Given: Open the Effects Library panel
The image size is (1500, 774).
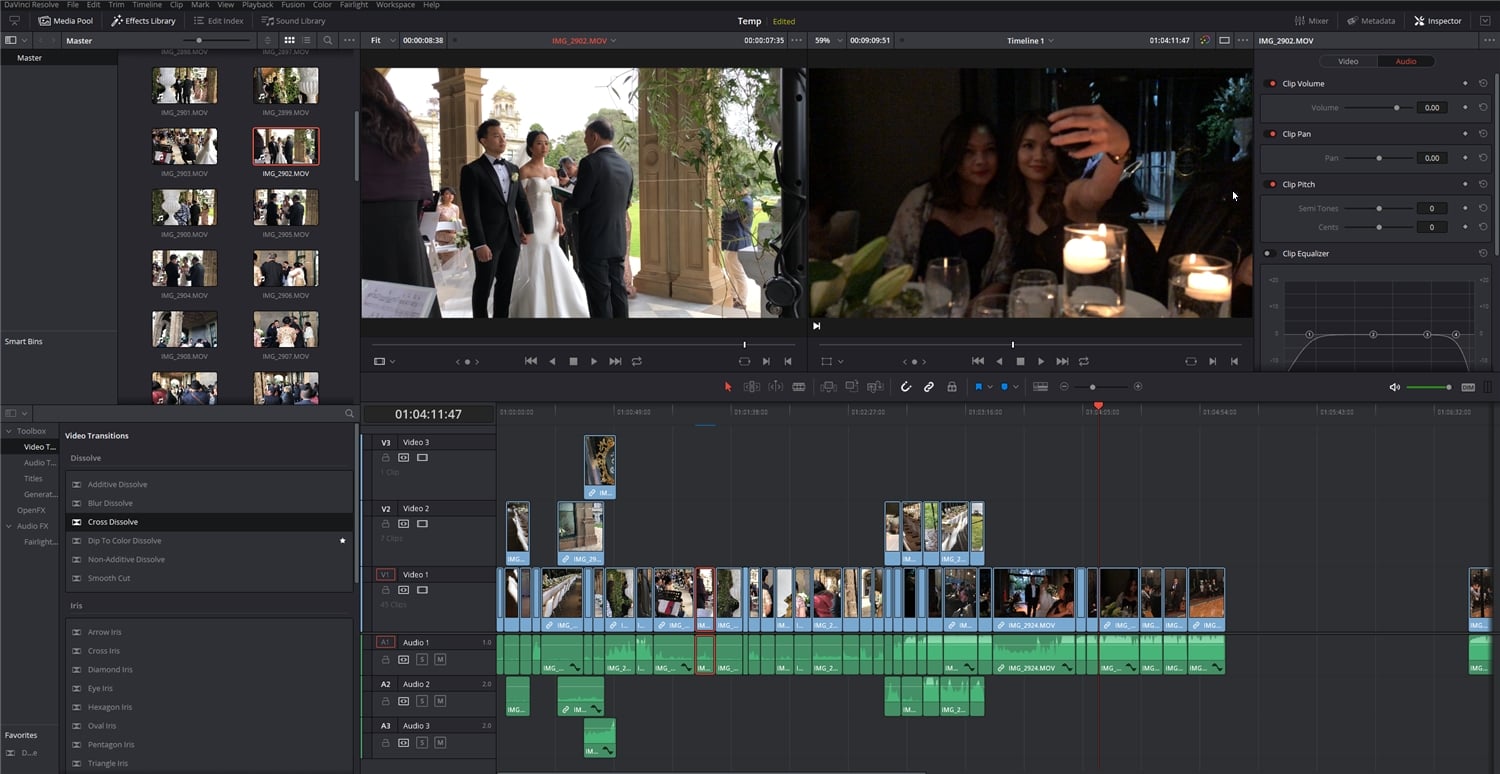Looking at the screenshot, I should pos(143,21).
